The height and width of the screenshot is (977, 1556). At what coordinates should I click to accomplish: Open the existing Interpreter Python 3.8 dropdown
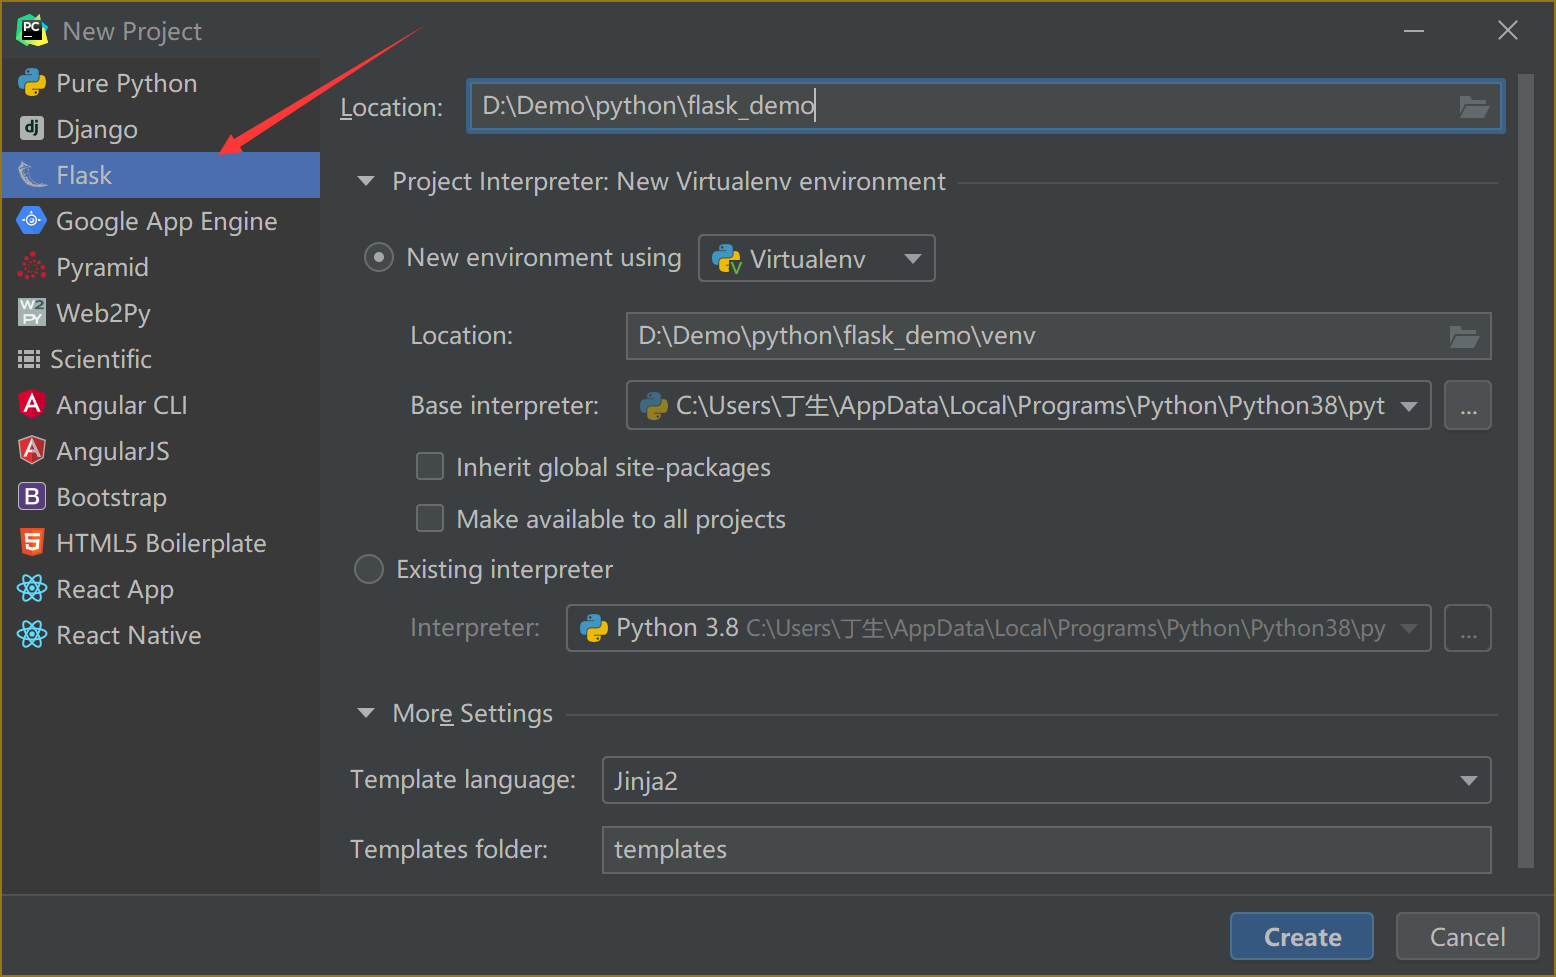coord(998,628)
